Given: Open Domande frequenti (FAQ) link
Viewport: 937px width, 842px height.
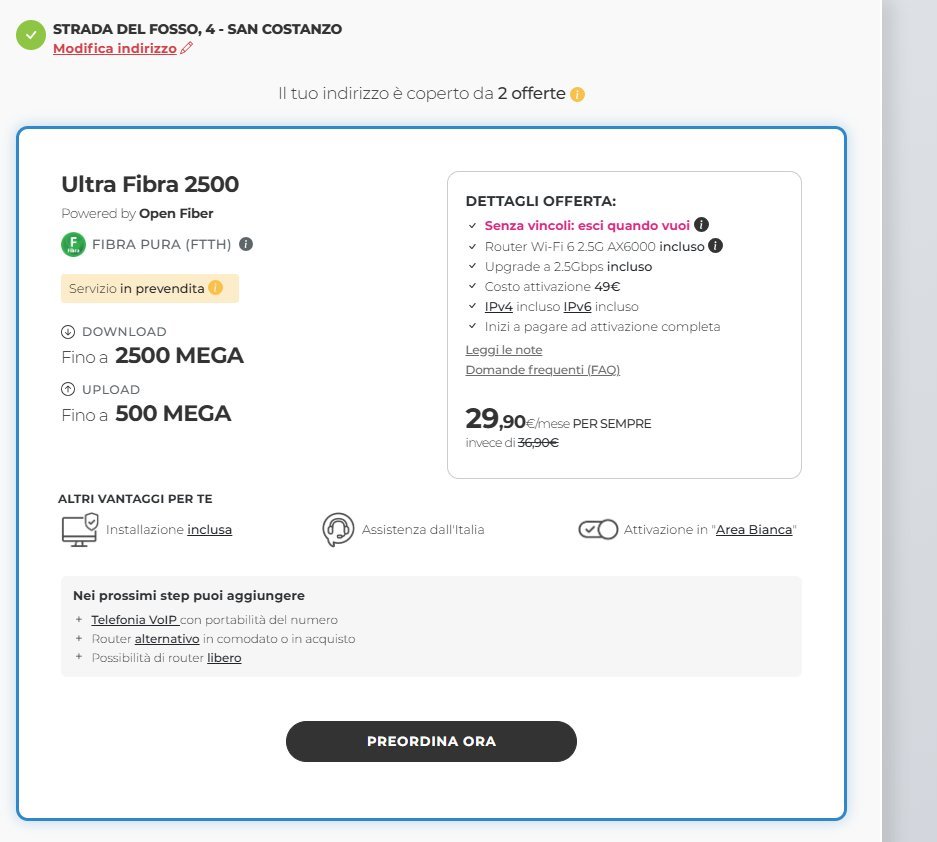Looking at the screenshot, I should [543, 370].
